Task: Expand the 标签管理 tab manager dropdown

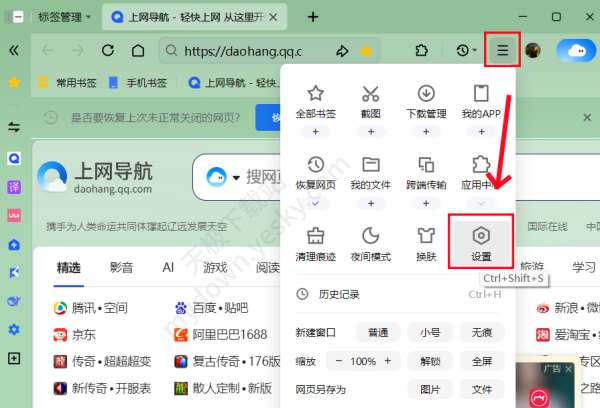Action: [88, 17]
